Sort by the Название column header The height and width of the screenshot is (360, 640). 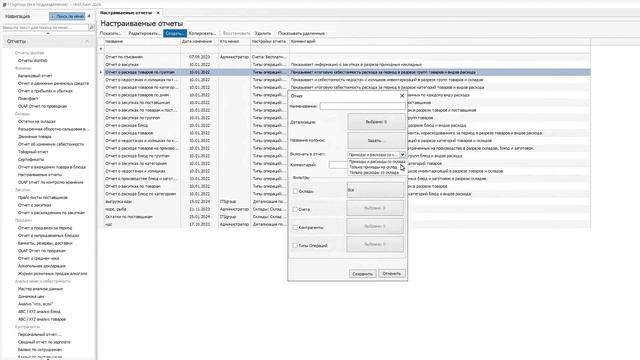click(x=142, y=41)
